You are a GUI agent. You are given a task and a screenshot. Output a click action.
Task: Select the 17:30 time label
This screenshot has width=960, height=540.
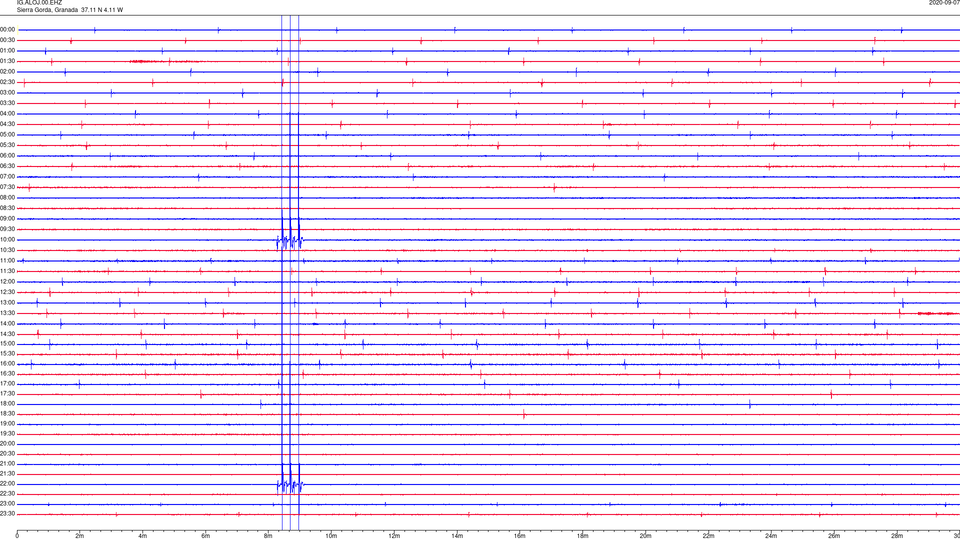pos(8,394)
